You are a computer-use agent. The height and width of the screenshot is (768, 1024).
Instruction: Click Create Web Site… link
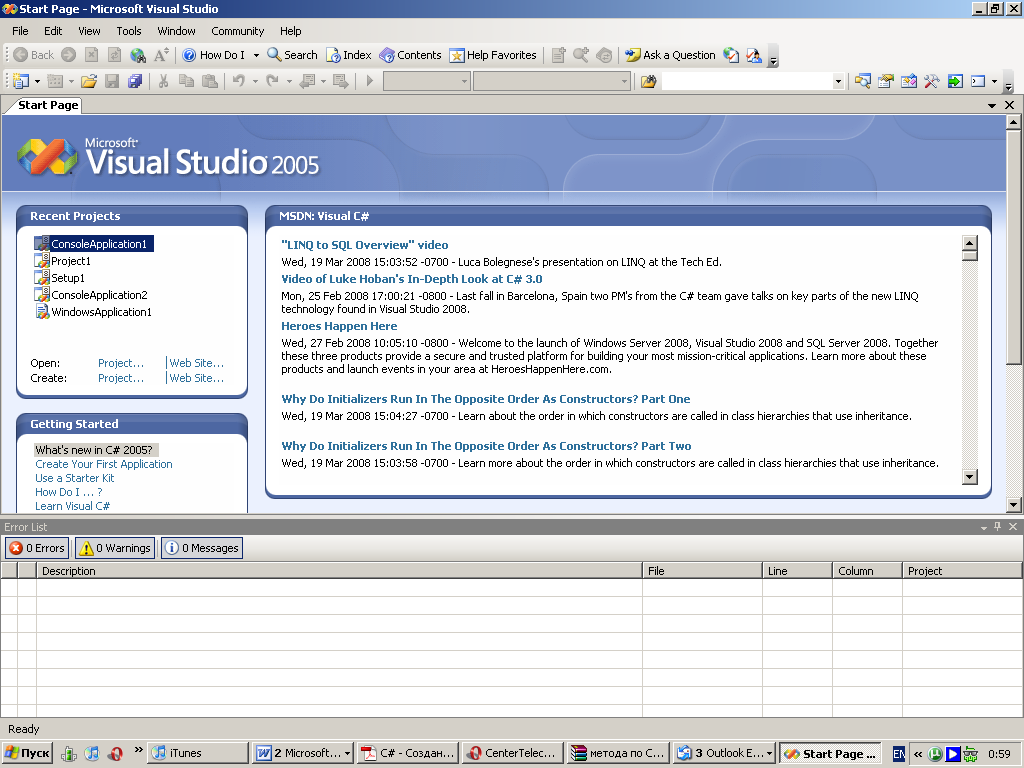point(197,378)
